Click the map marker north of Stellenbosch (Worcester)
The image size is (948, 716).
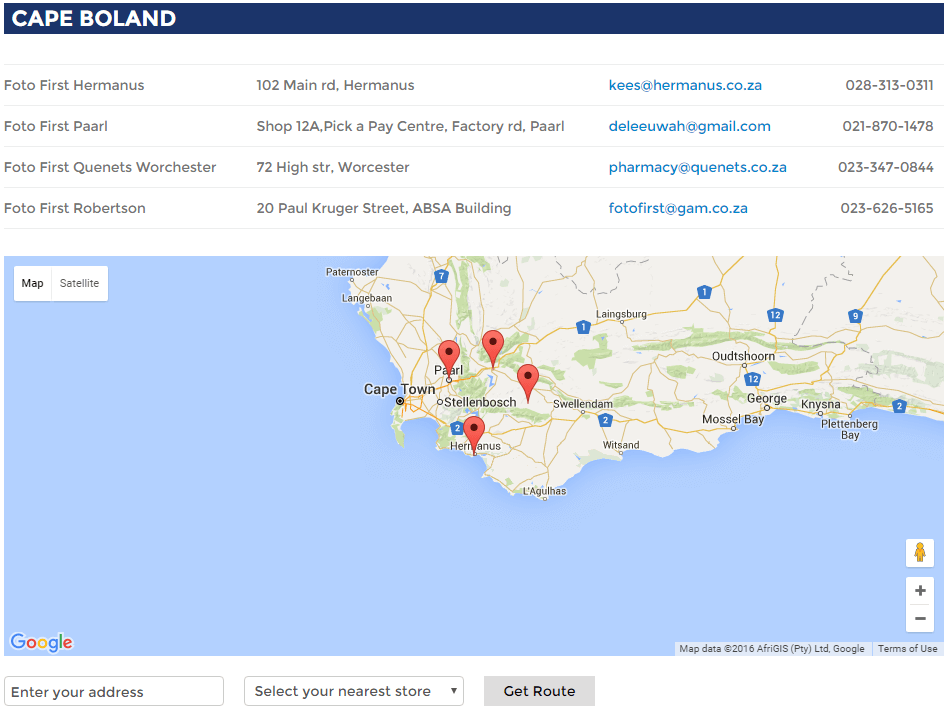point(493,348)
